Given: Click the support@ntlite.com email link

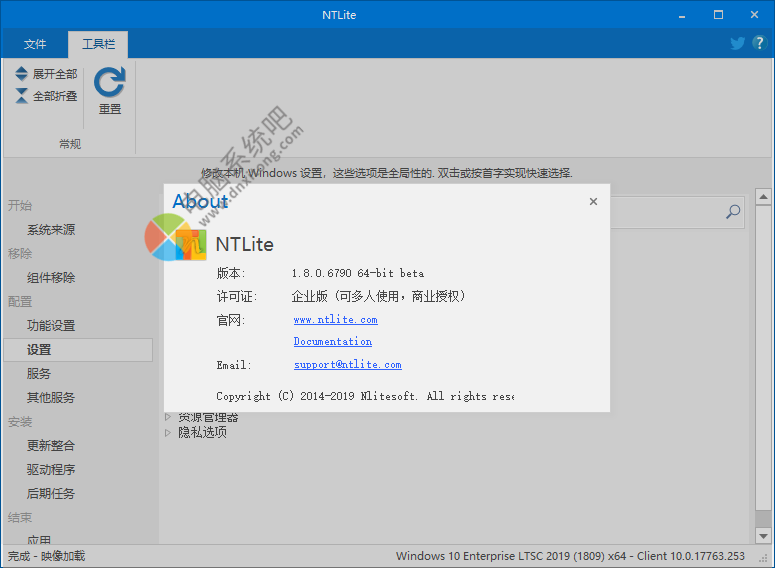Looking at the screenshot, I should point(347,365).
